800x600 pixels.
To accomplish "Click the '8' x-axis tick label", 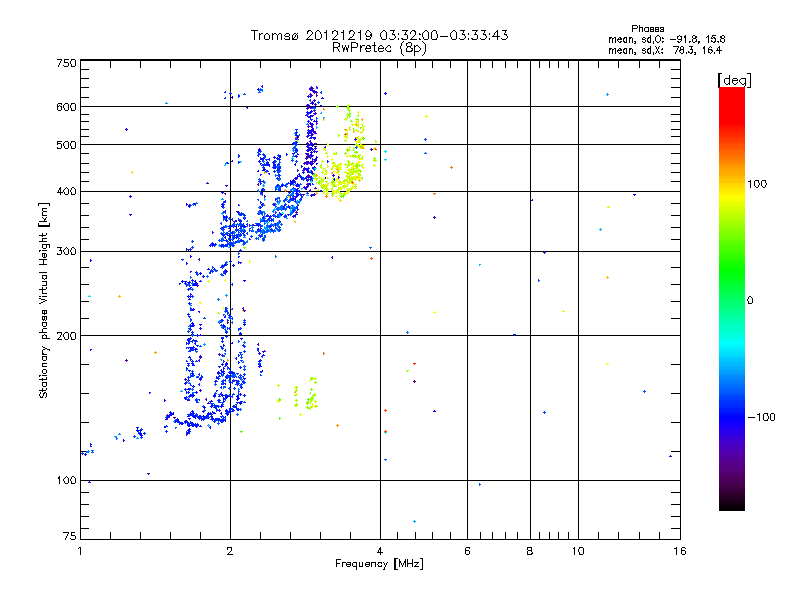I will pos(530,551).
